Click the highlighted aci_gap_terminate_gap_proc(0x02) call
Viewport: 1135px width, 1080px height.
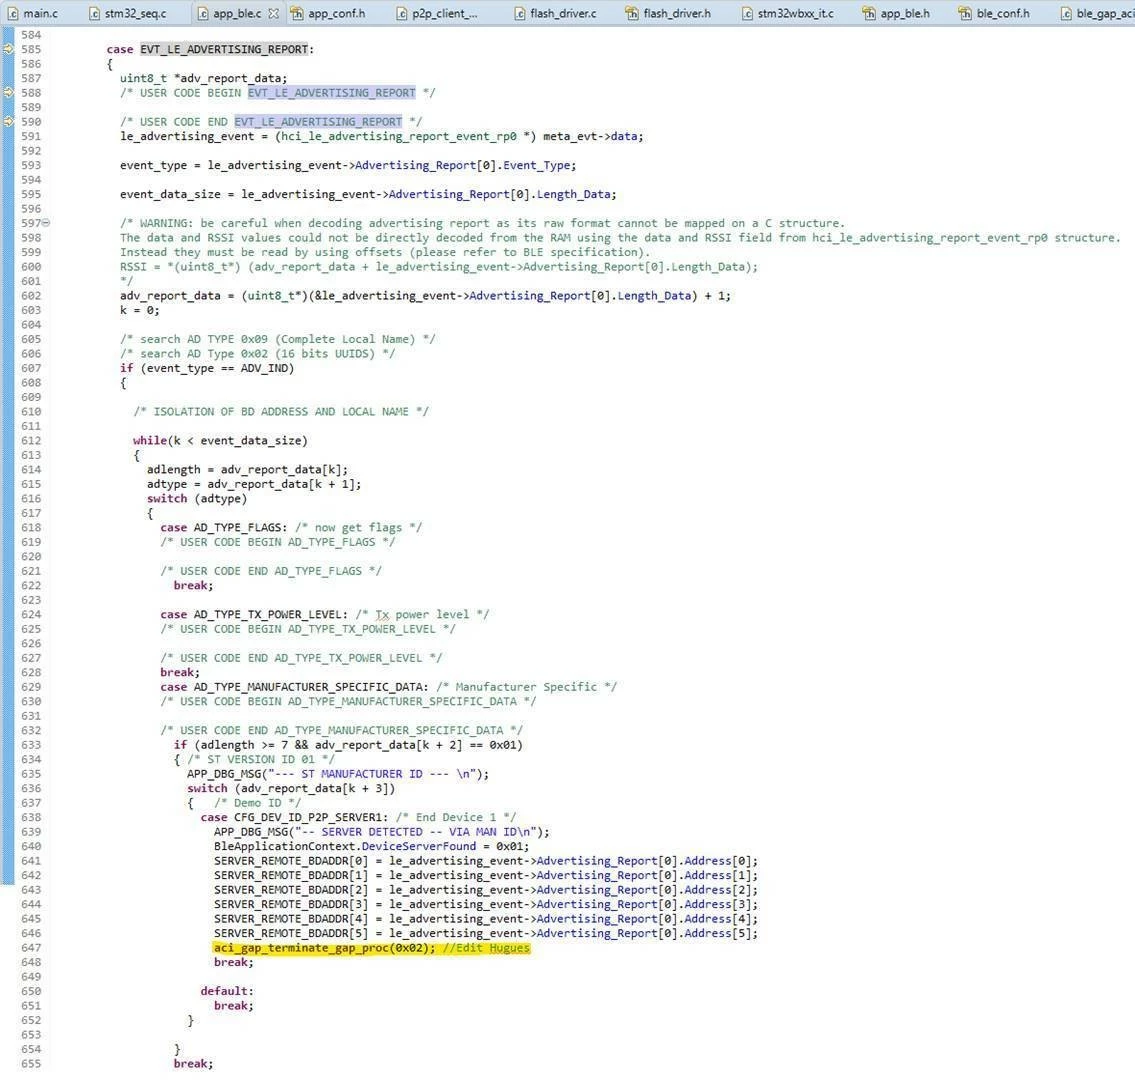click(x=324, y=948)
